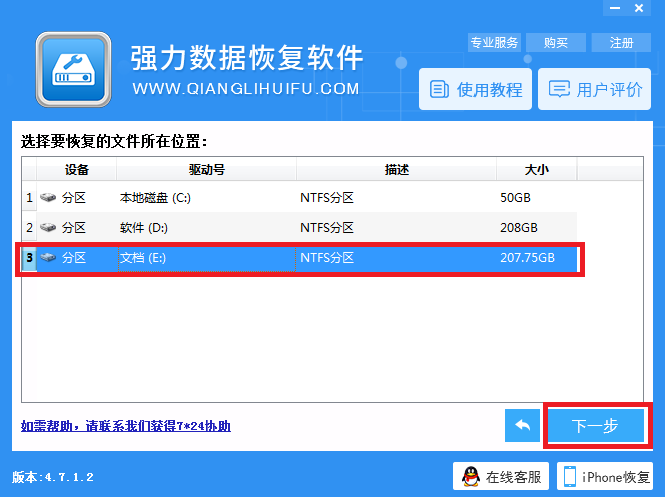Open 用户评价 user reviews
The height and width of the screenshot is (497, 665).
pos(594,89)
